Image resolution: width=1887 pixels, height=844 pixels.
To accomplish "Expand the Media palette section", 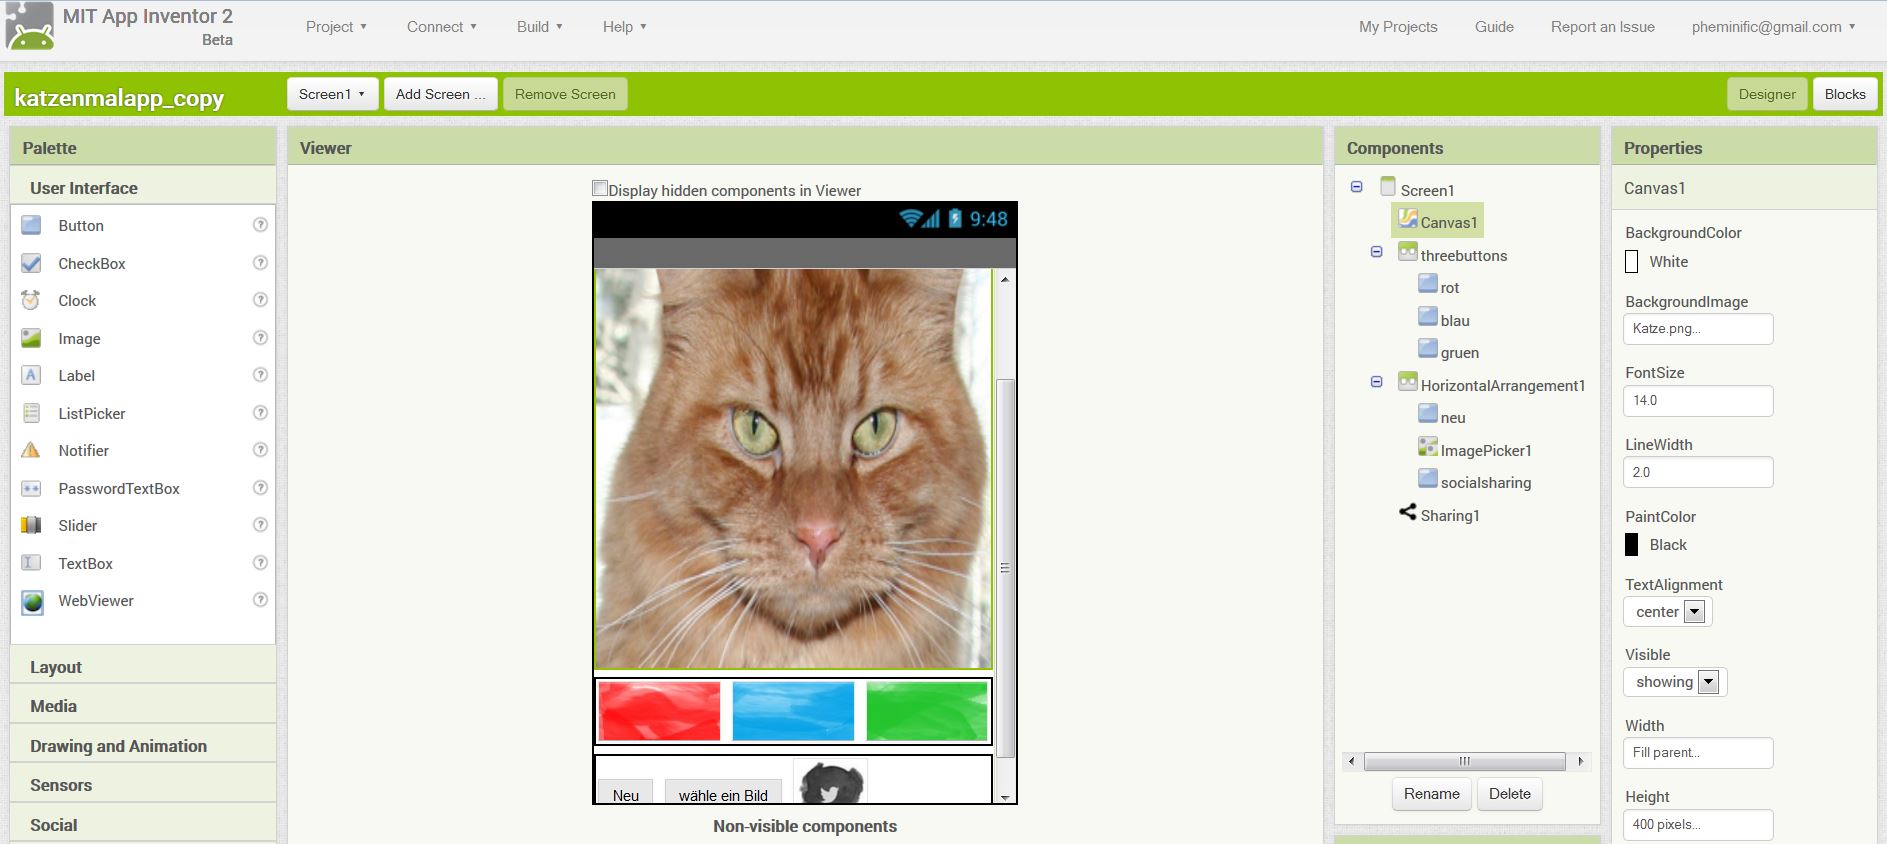I will point(143,706).
